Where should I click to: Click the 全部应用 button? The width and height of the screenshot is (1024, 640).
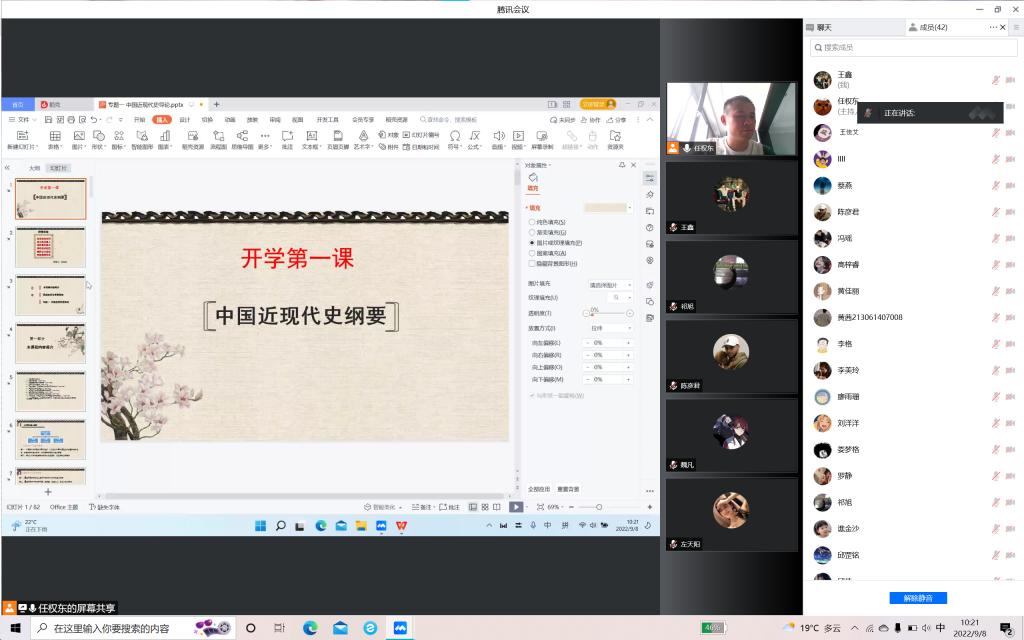click(539, 489)
